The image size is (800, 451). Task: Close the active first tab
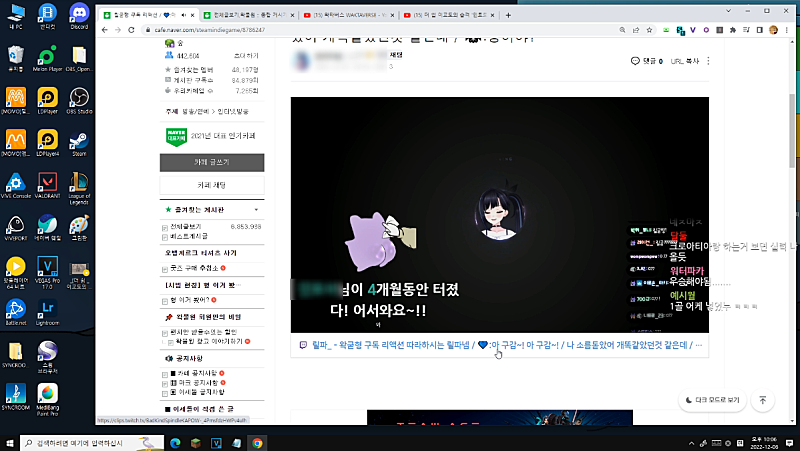tap(192, 15)
